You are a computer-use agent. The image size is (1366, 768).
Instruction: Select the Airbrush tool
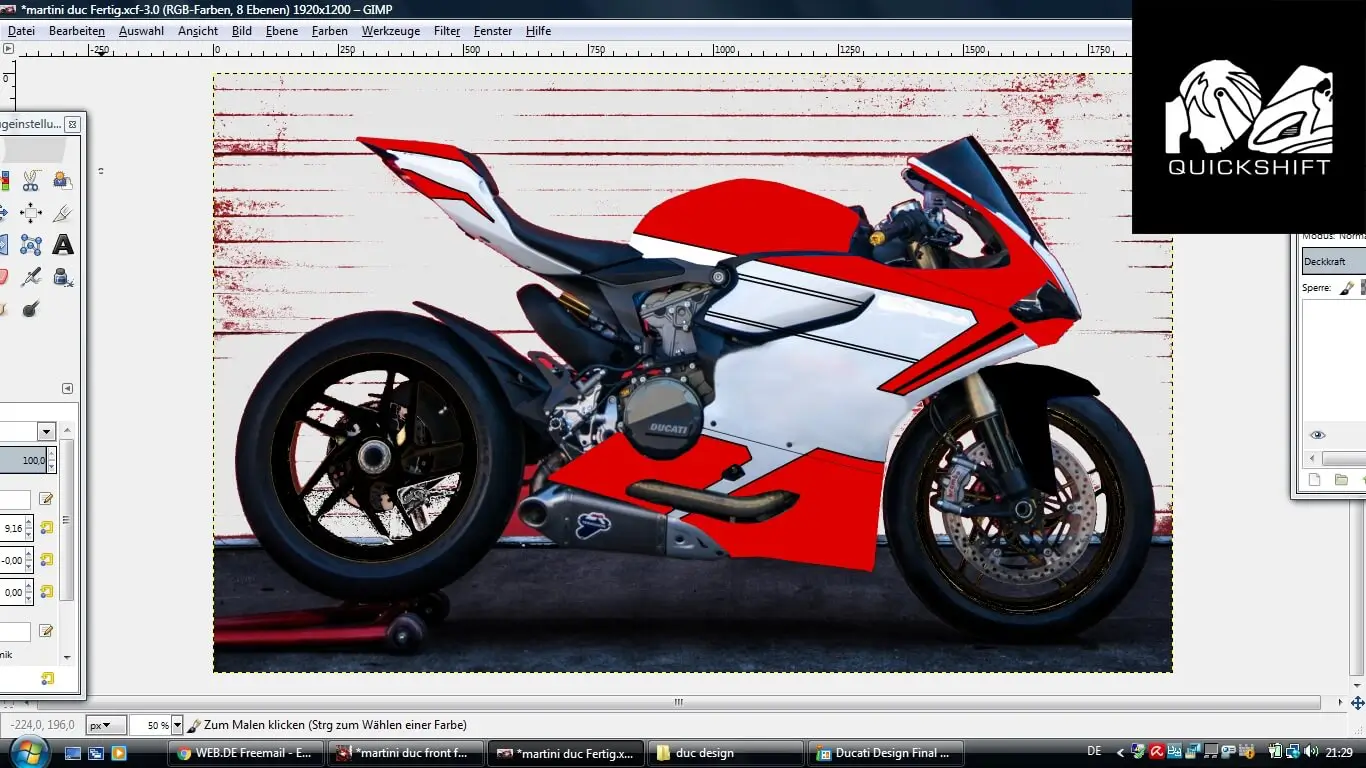[x=30, y=277]
